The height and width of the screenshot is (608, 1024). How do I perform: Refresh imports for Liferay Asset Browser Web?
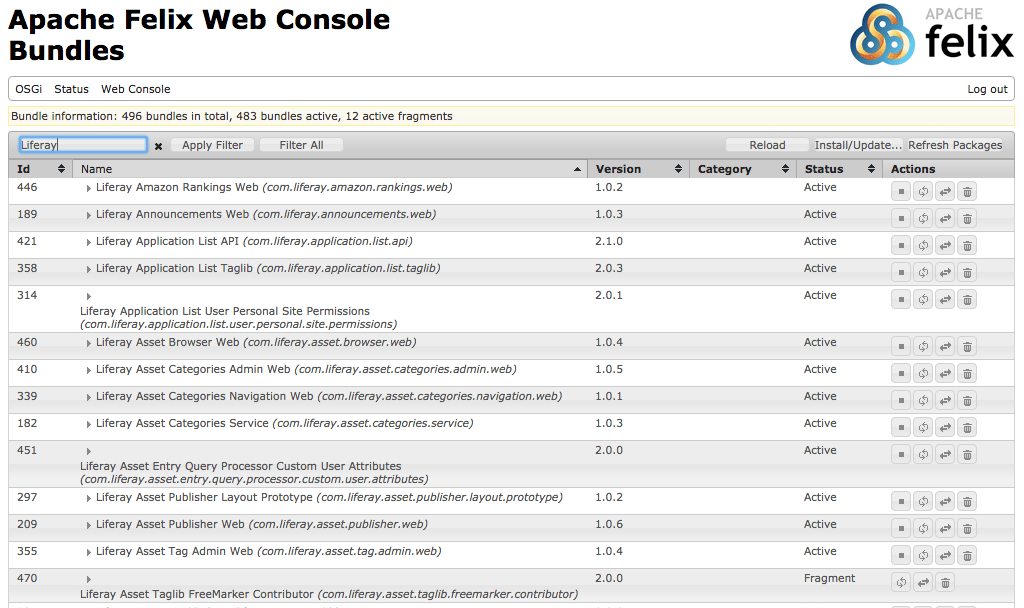pyautogui.click(x=923, y=346)
